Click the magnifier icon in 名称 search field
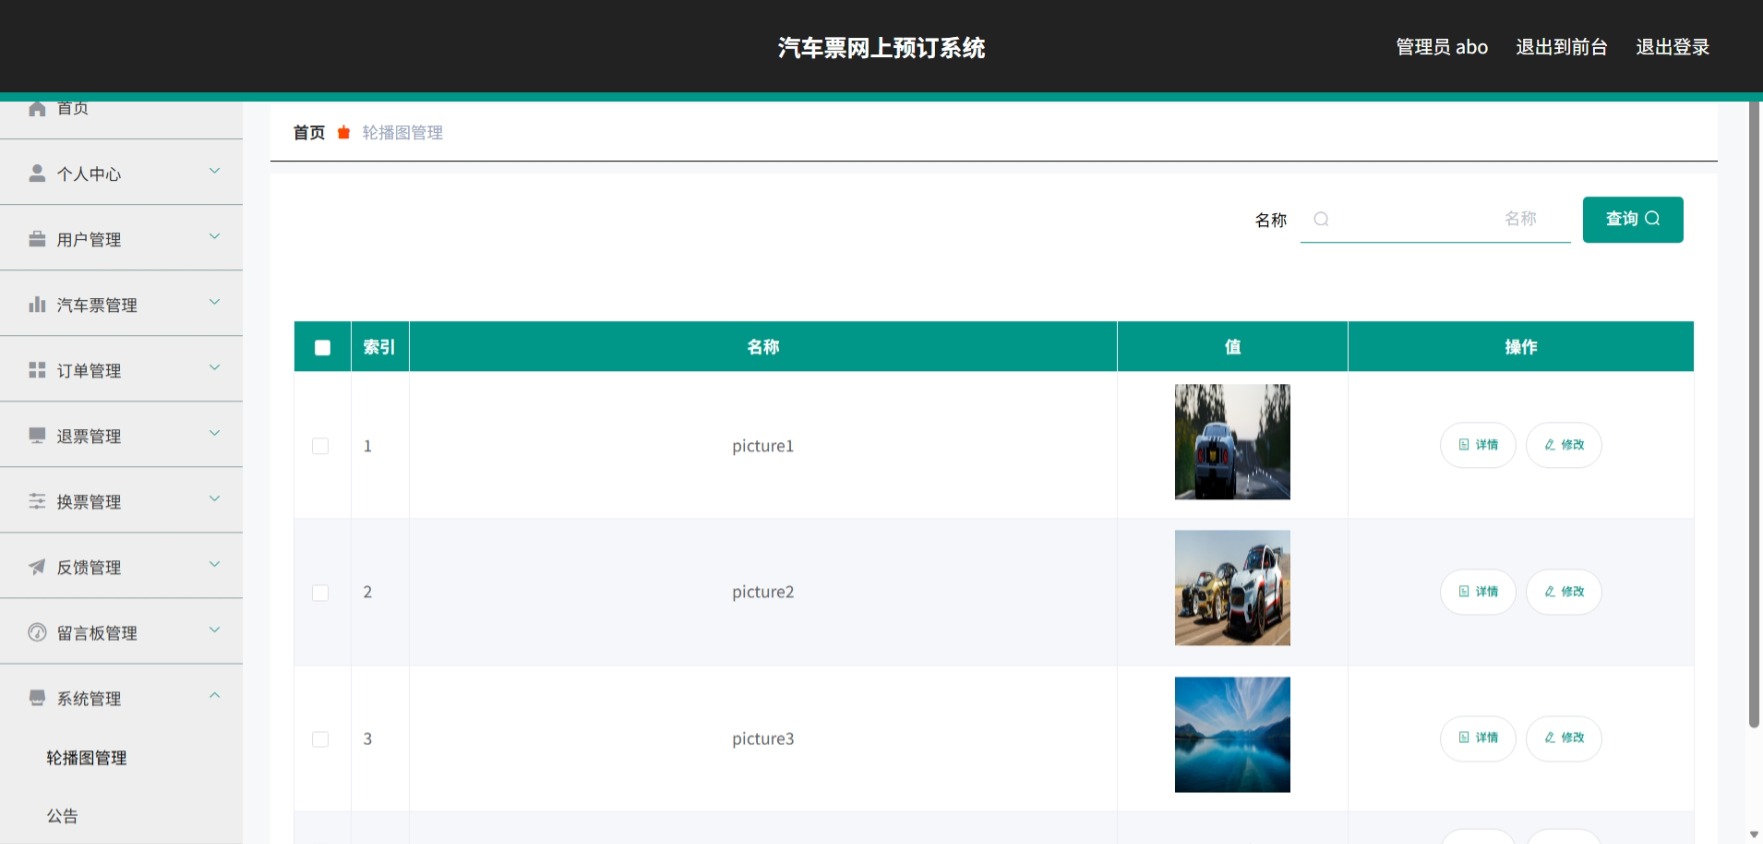Image resolution: width=1763 pixels, height=844 pixels. click(1321, 219)
